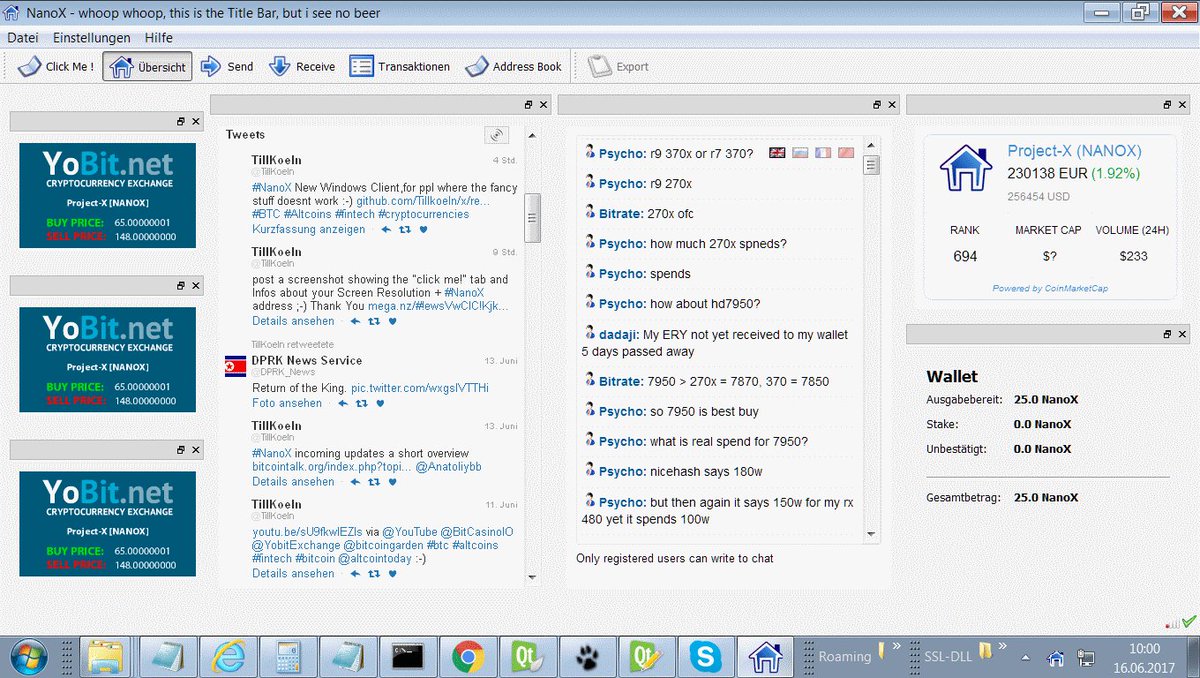Click the green checkmark sync status icon
1200x678 pixels.
coord(1189,621)
